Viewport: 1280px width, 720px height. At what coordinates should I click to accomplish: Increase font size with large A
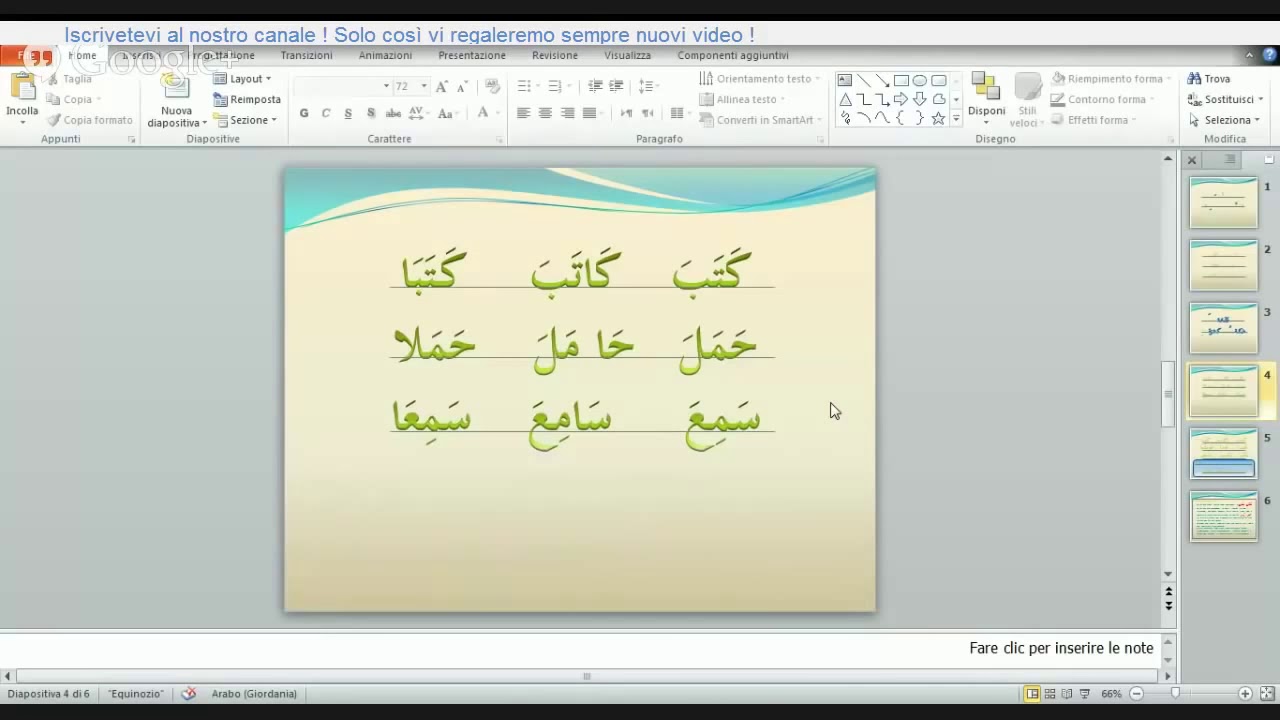(x=441, y=86)
